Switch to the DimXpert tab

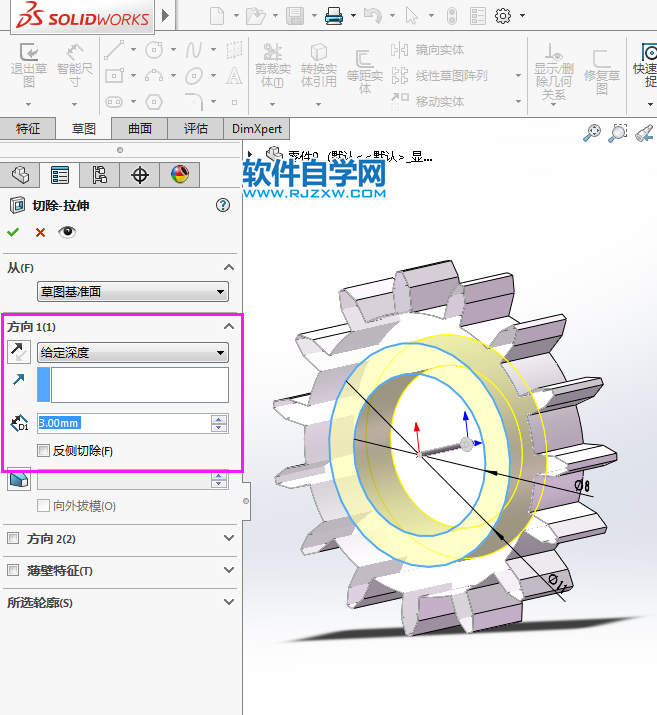click(x=257, y=129)
